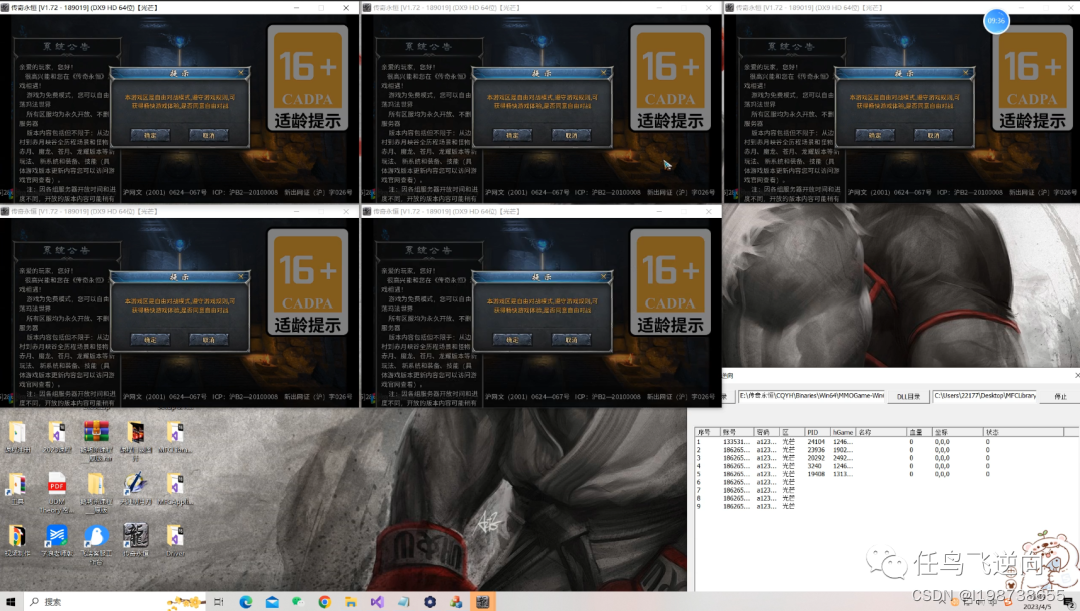Open the MFCAppli... folder on desktop

click(175, 486)
